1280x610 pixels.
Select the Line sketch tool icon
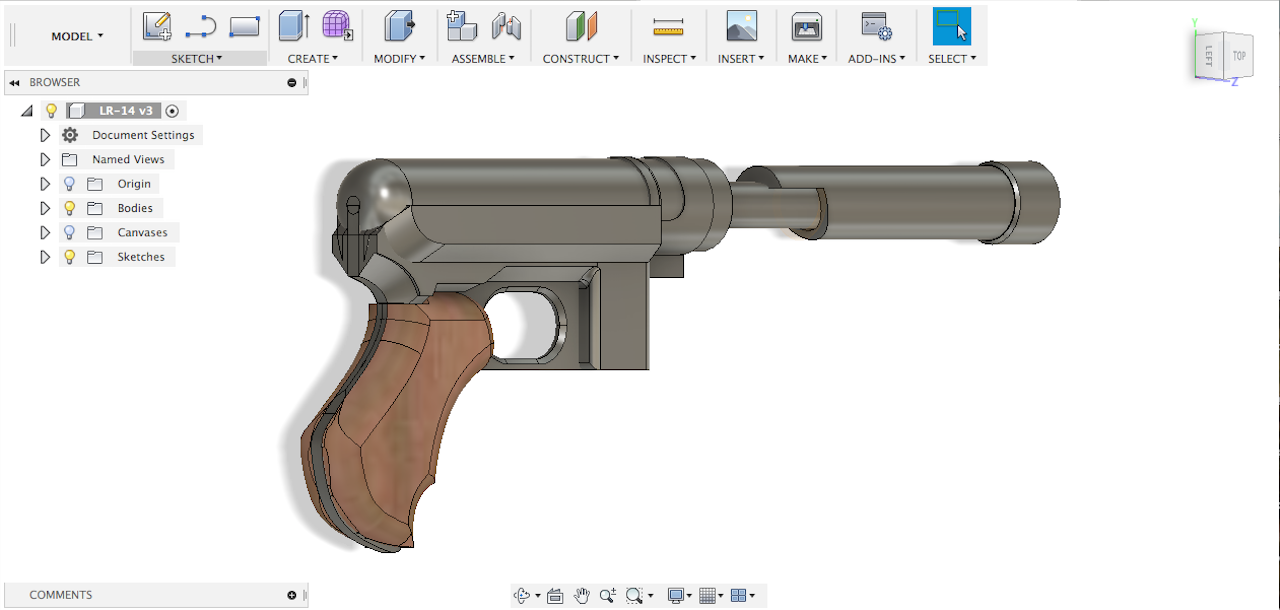pos(201,26)
